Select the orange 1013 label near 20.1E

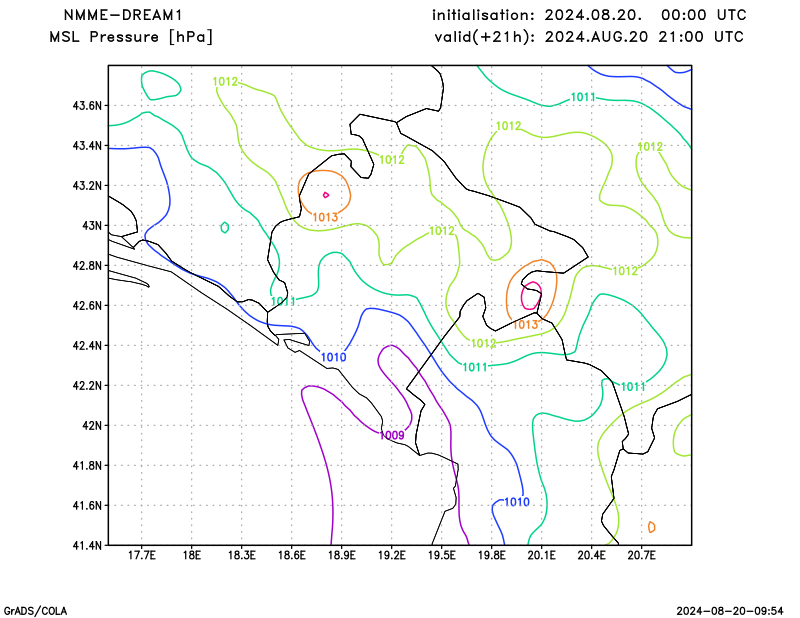click(525, 325)
